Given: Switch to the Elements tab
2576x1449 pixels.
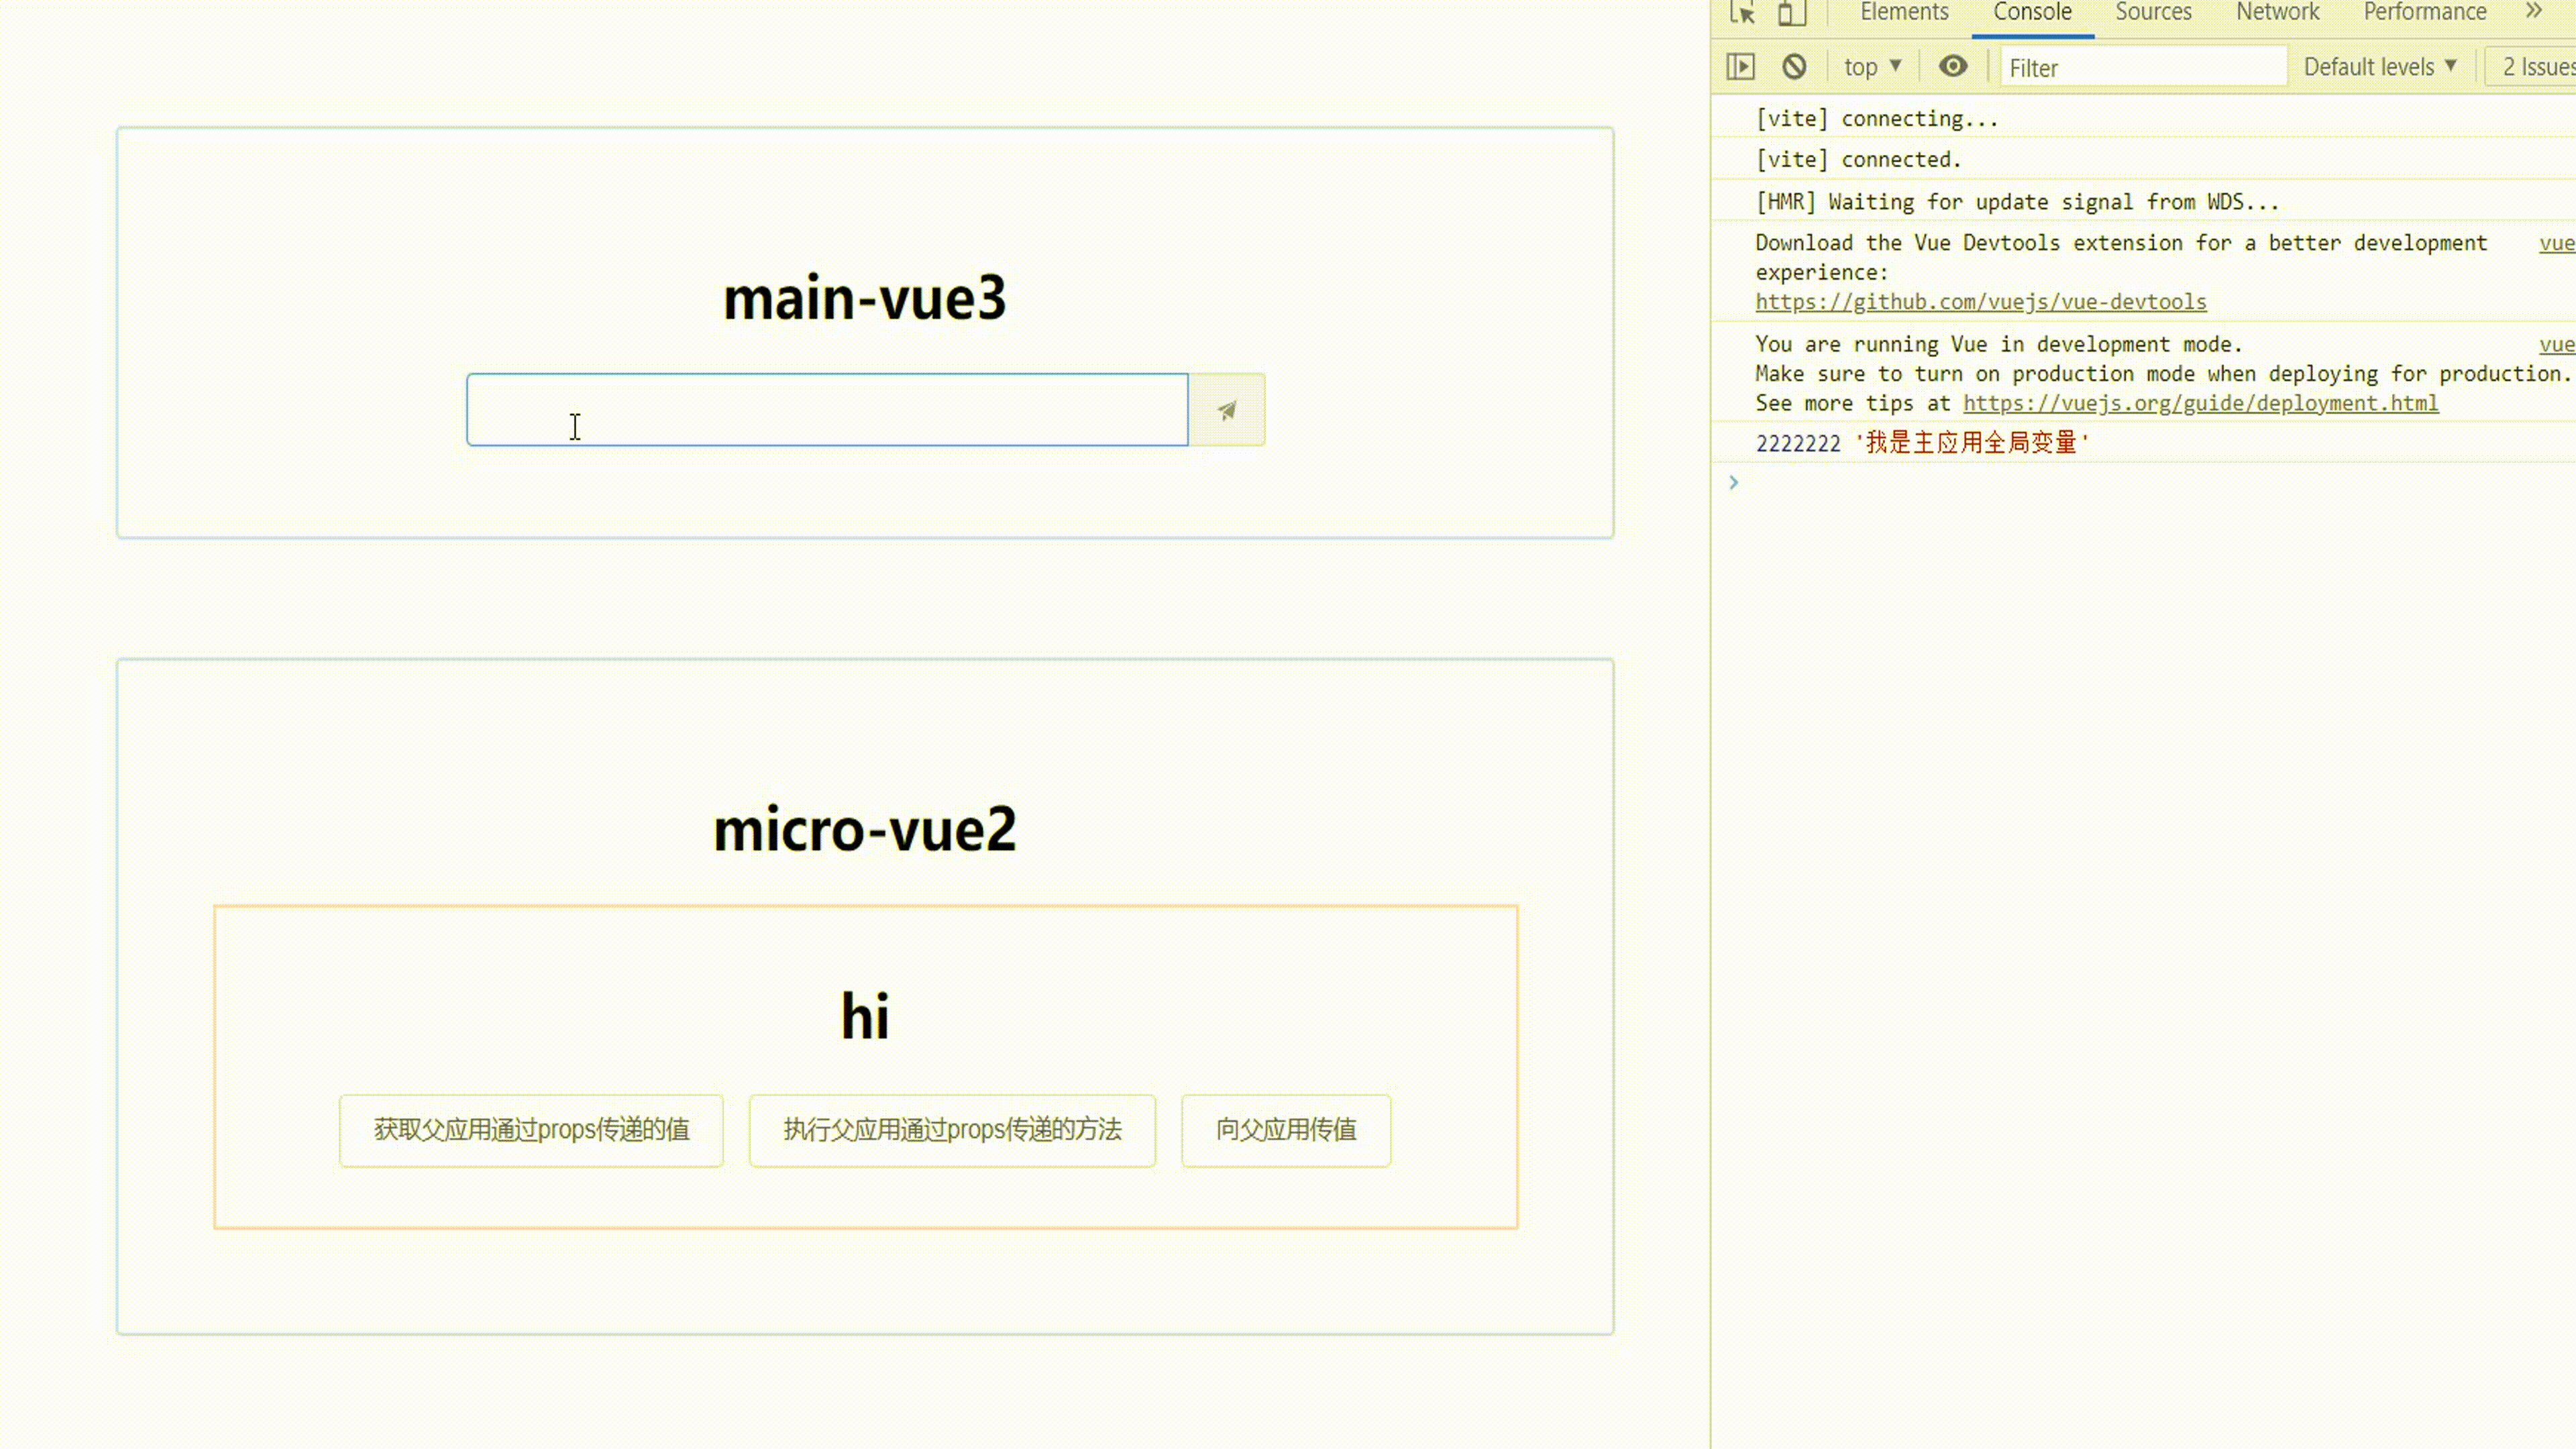Looking at the screenshot, I should click(x=1904, y=13).
